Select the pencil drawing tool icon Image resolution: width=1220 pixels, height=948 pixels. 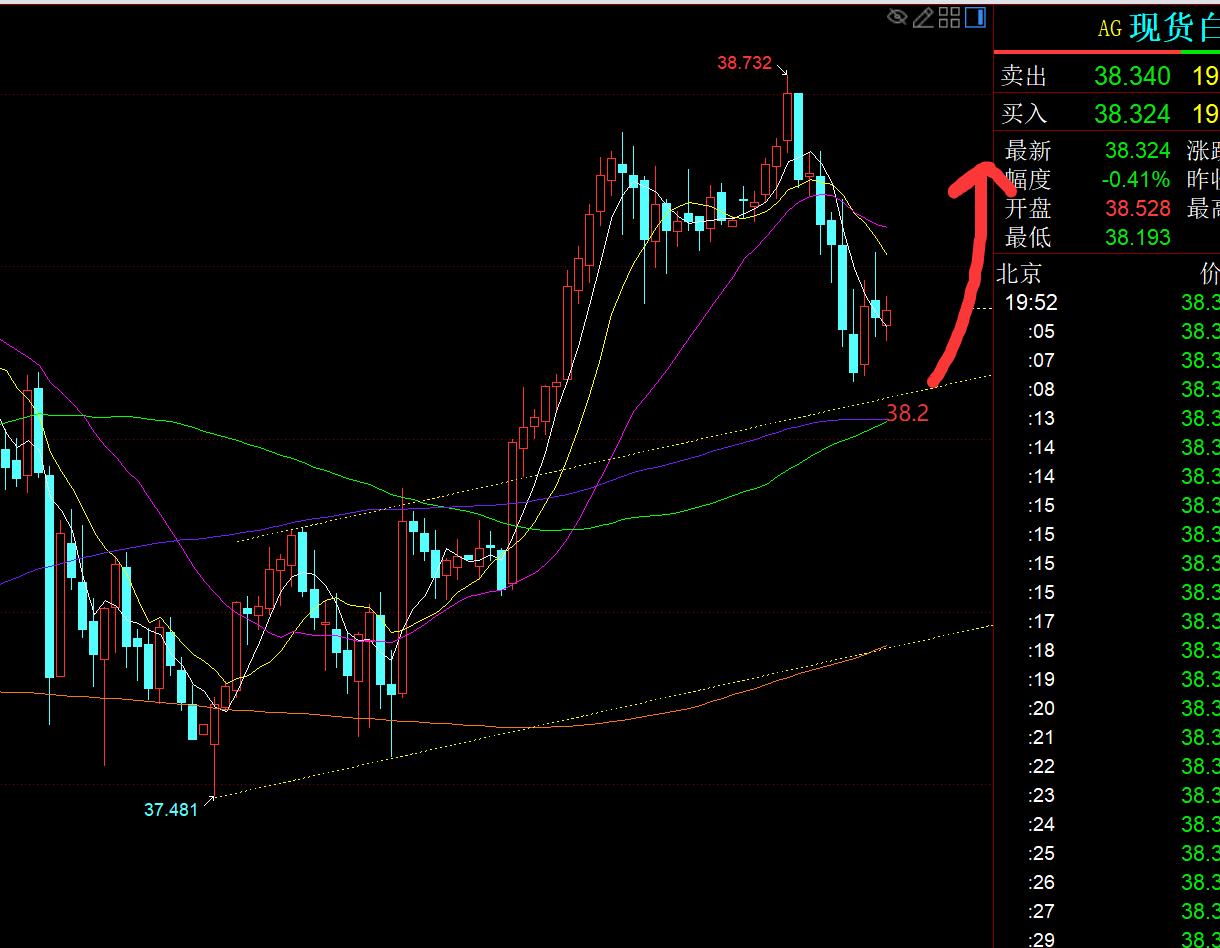click(x=923, y=17)
